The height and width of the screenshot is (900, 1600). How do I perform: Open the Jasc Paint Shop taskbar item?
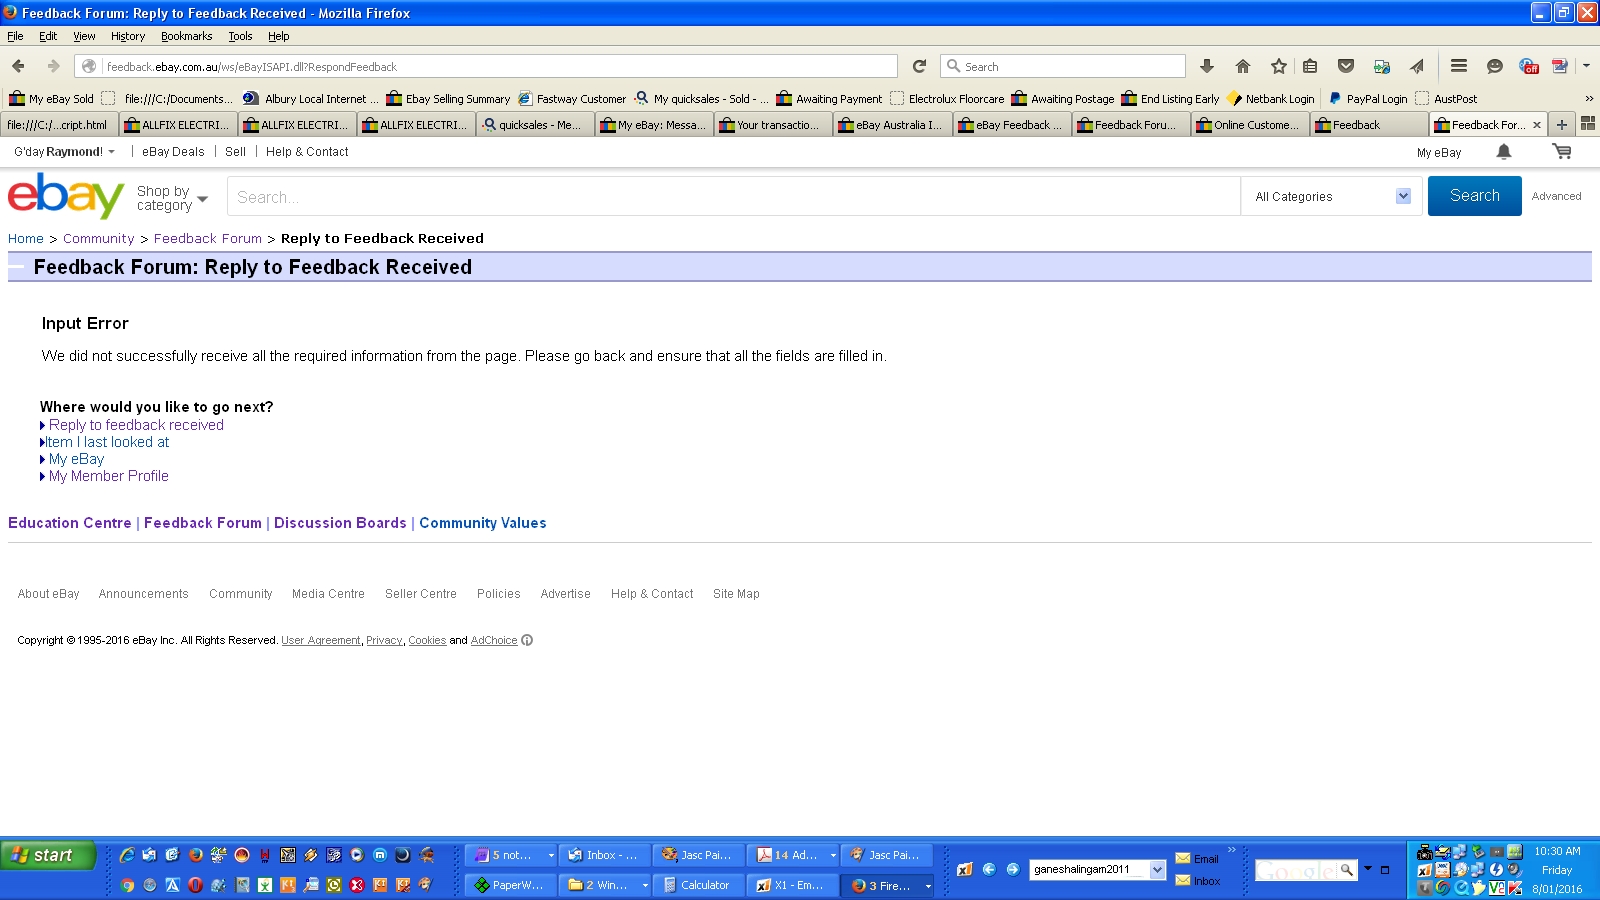(699, 855)
